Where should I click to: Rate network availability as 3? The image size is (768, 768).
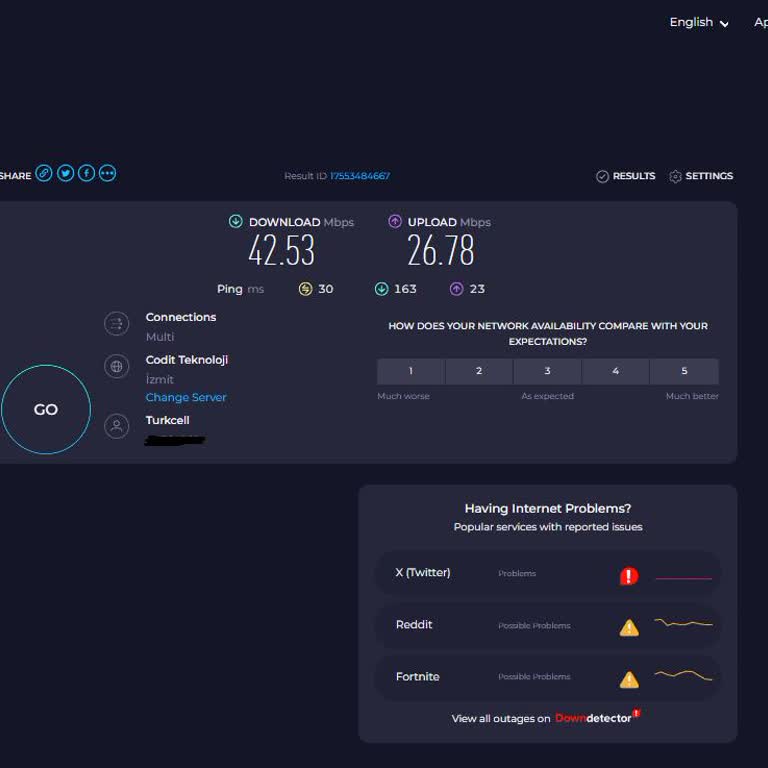point(548,371)
